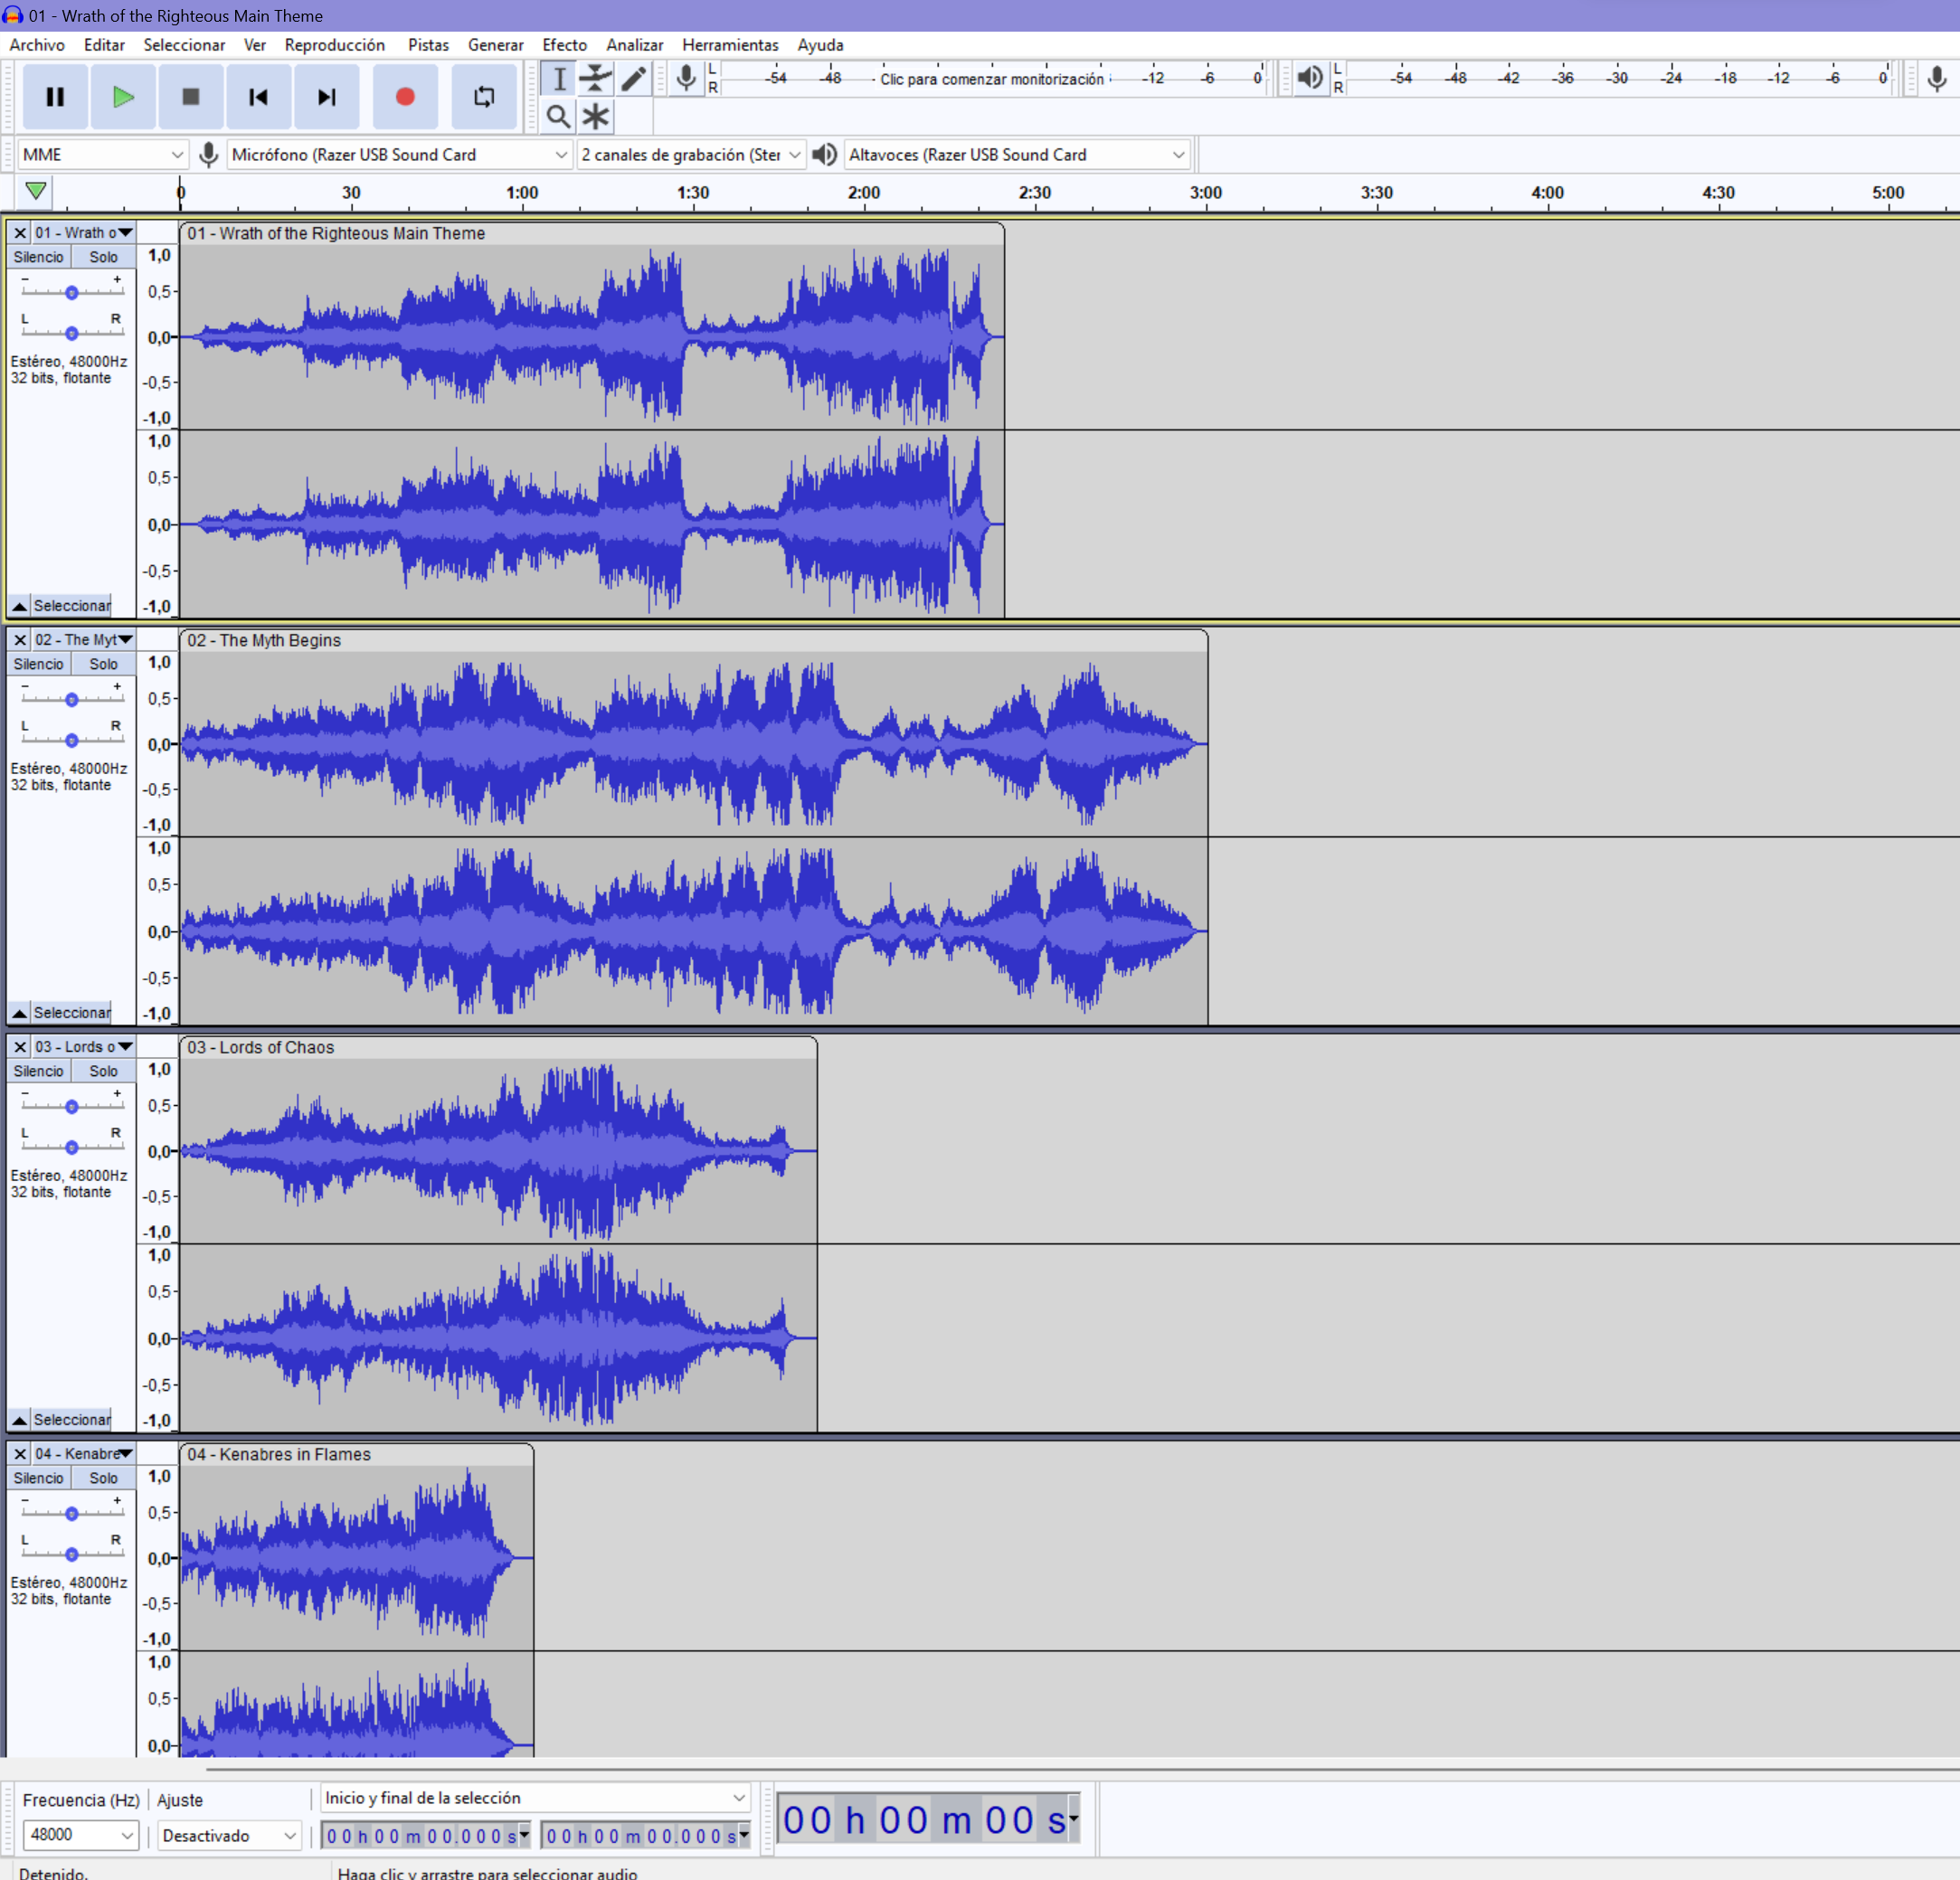Open the Efecto menu
The height and width of the screenshot is (1880, 1960).
564,45
